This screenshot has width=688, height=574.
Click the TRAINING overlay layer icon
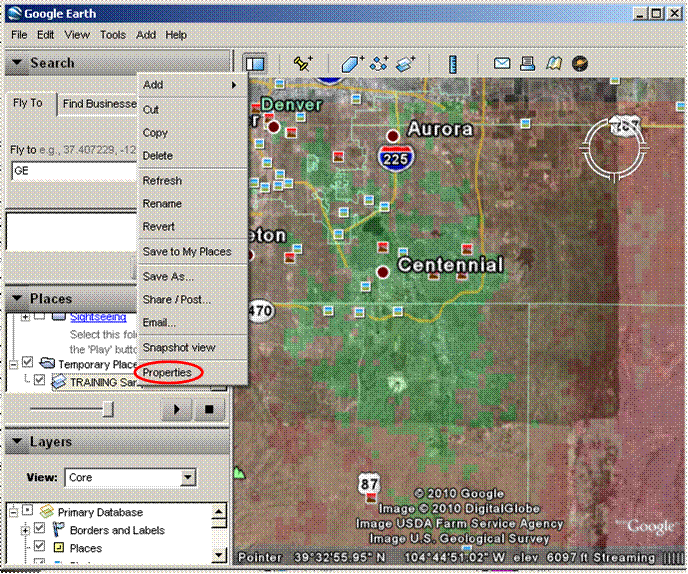pyautogui.click(x=59, y=382)
